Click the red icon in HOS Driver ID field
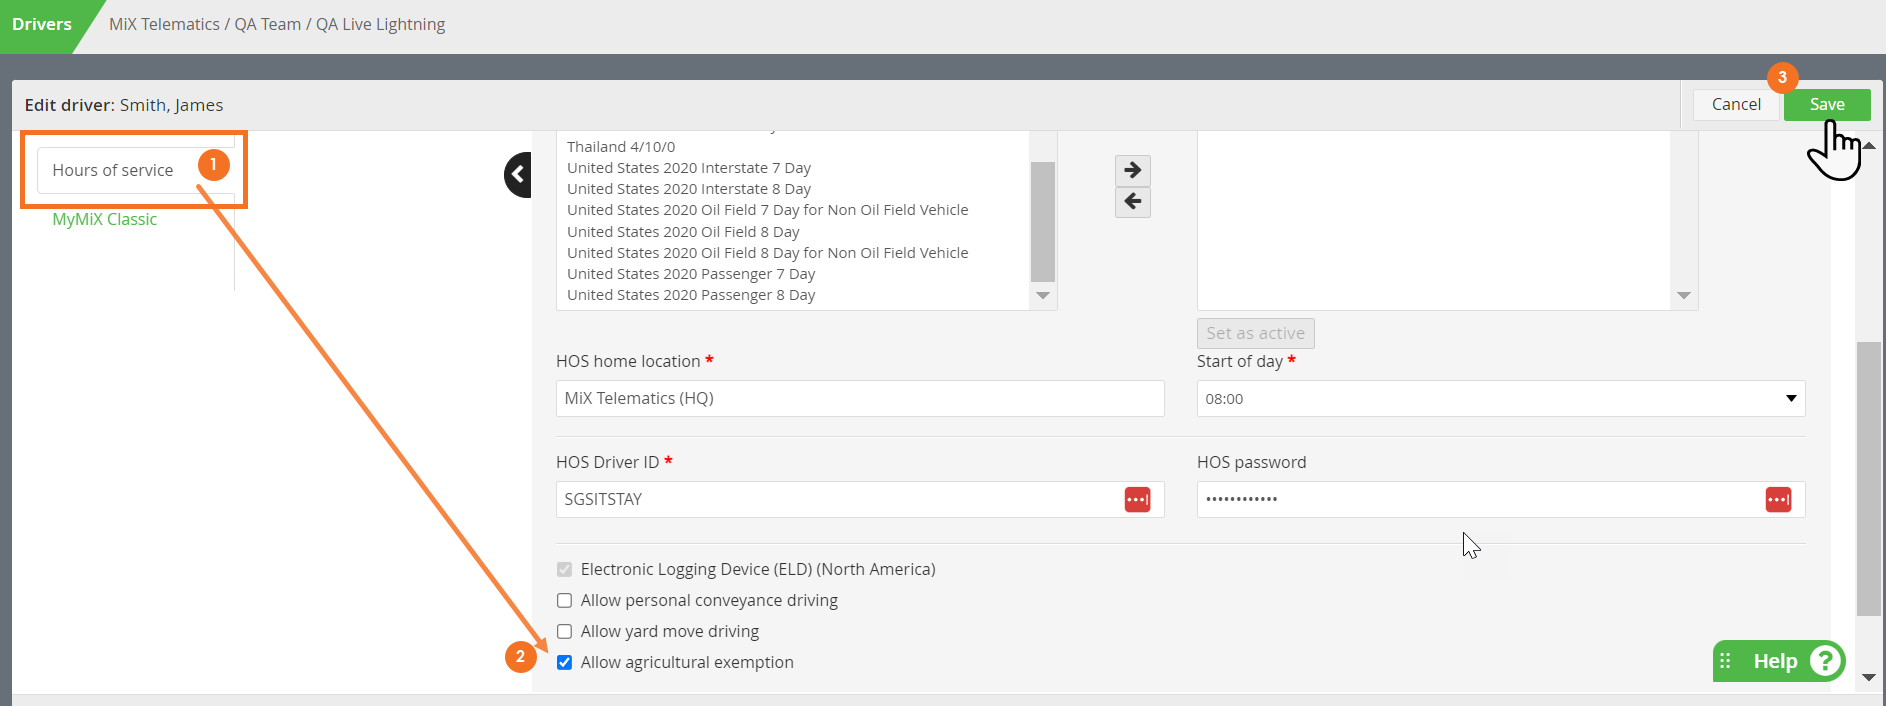 (1137, 499)
